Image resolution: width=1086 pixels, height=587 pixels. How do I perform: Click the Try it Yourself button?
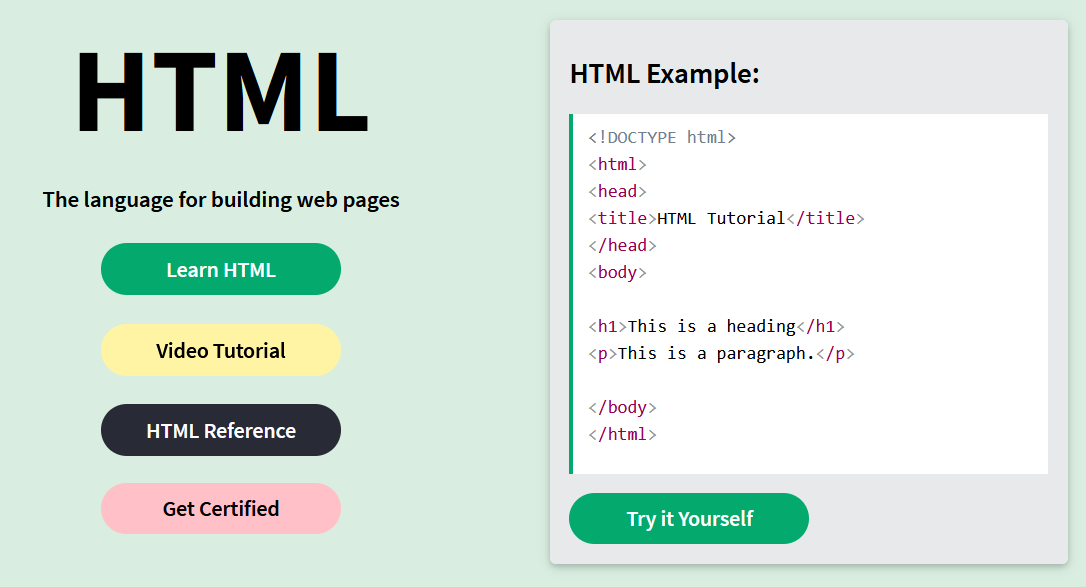(x=689, y=519)
